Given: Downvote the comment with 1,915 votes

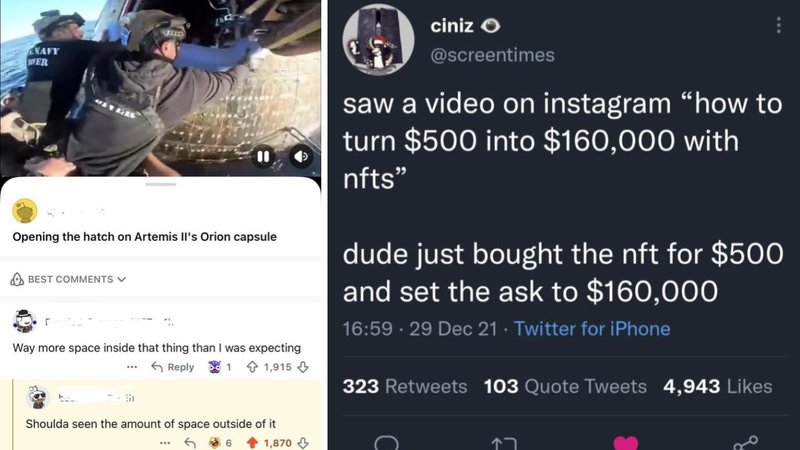Looking at the screenshot, I should click(303, 367).
